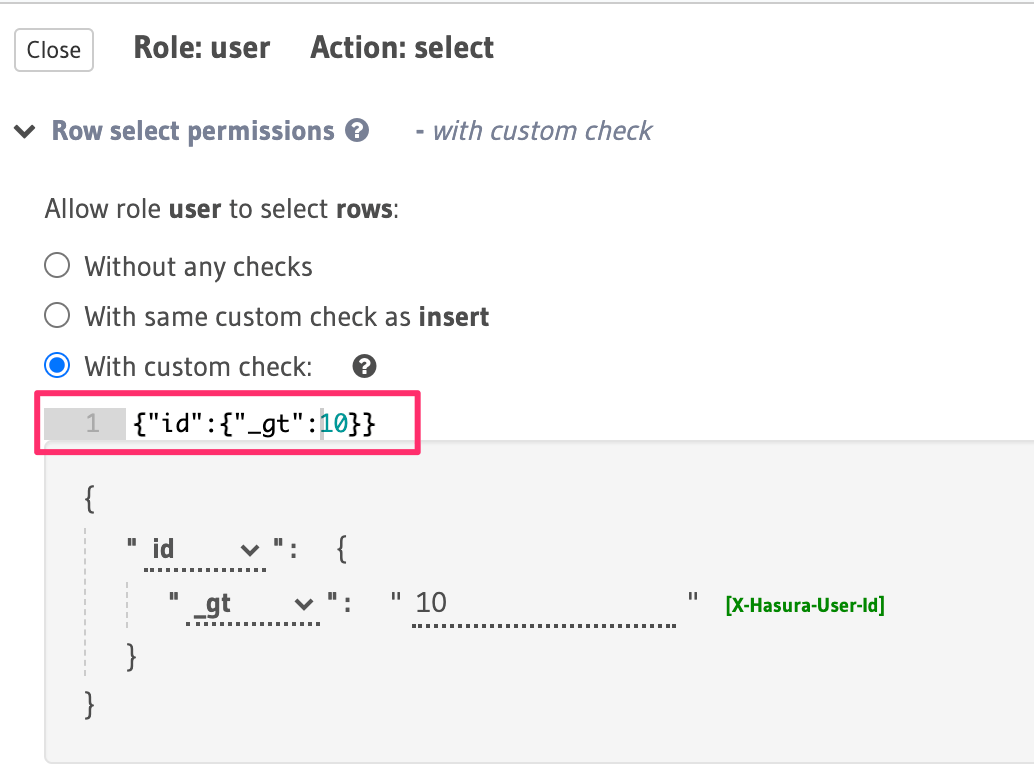Click the italic with custom check summary

541,131
